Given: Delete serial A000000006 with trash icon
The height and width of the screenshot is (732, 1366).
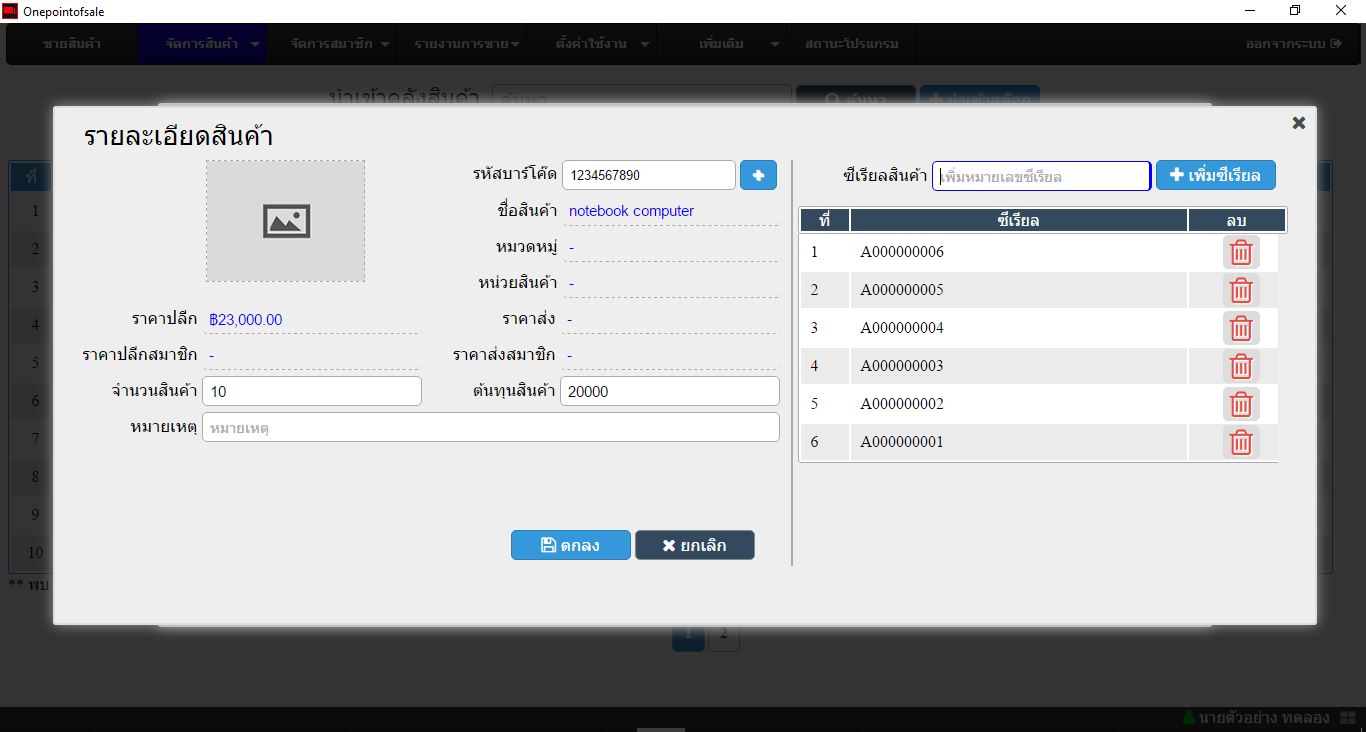Looking at the screenshot, I should tap(1240, 252).
